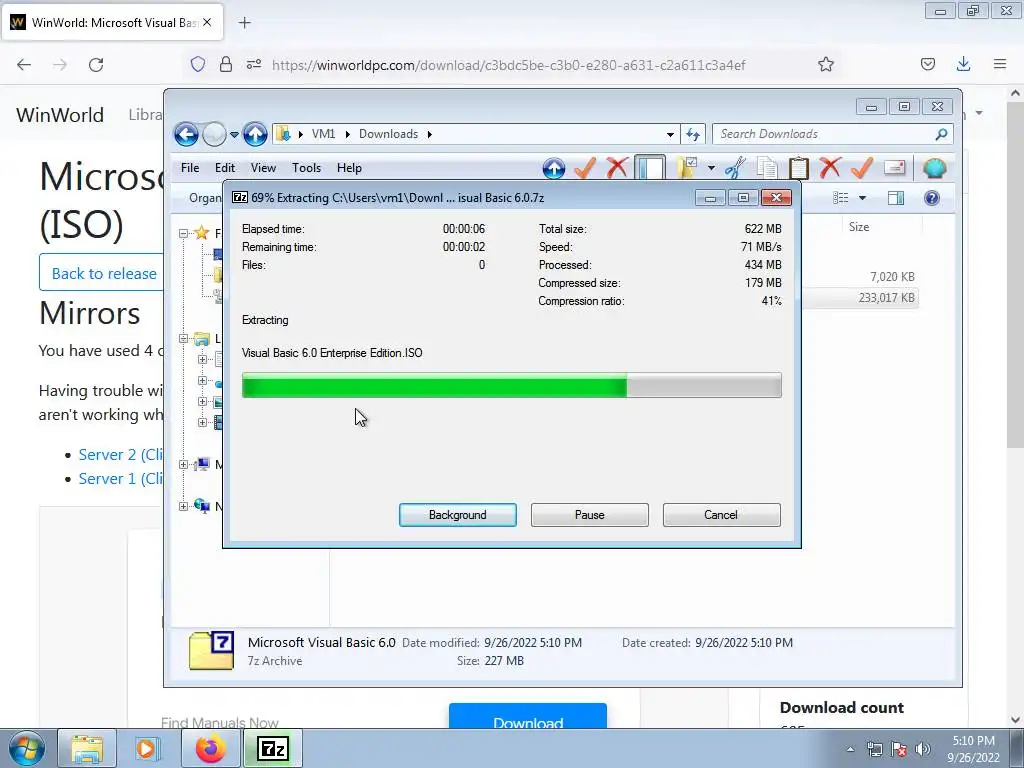The image size is (1024, 768).
Task: Click the scissors Cut icon in Explorer toolbar
Action: 735,168
